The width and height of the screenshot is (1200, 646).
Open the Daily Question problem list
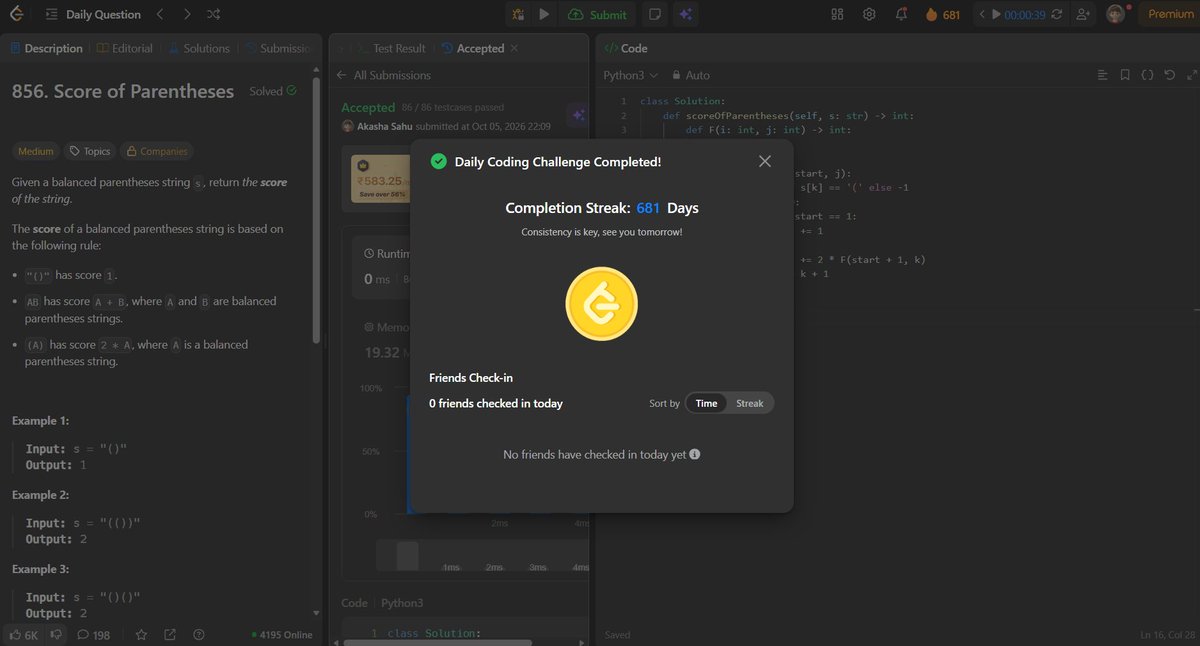[92, 15]
